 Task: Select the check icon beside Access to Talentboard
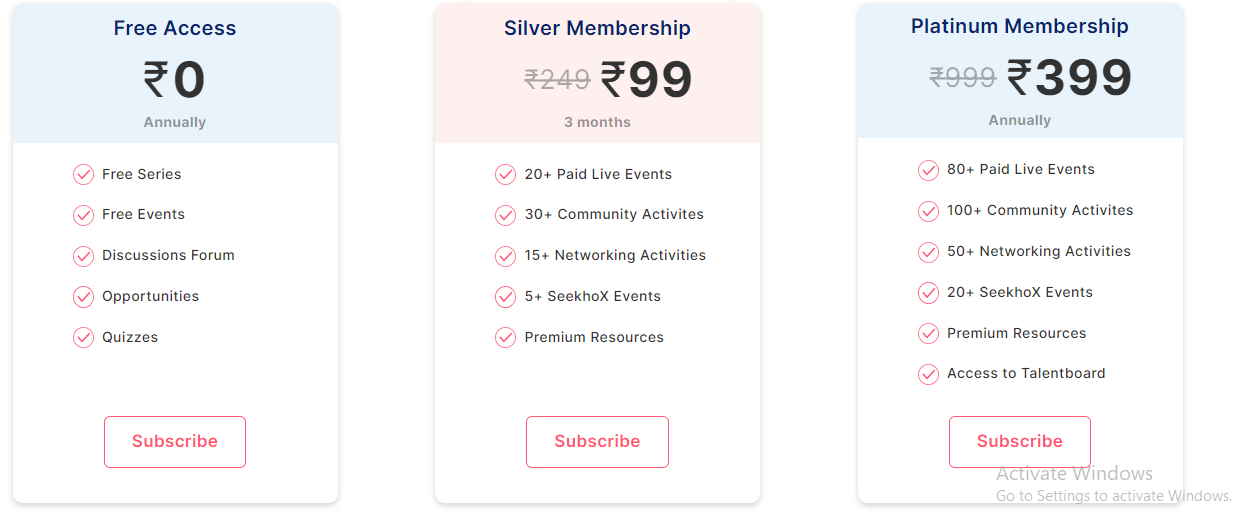click(928, 374)
